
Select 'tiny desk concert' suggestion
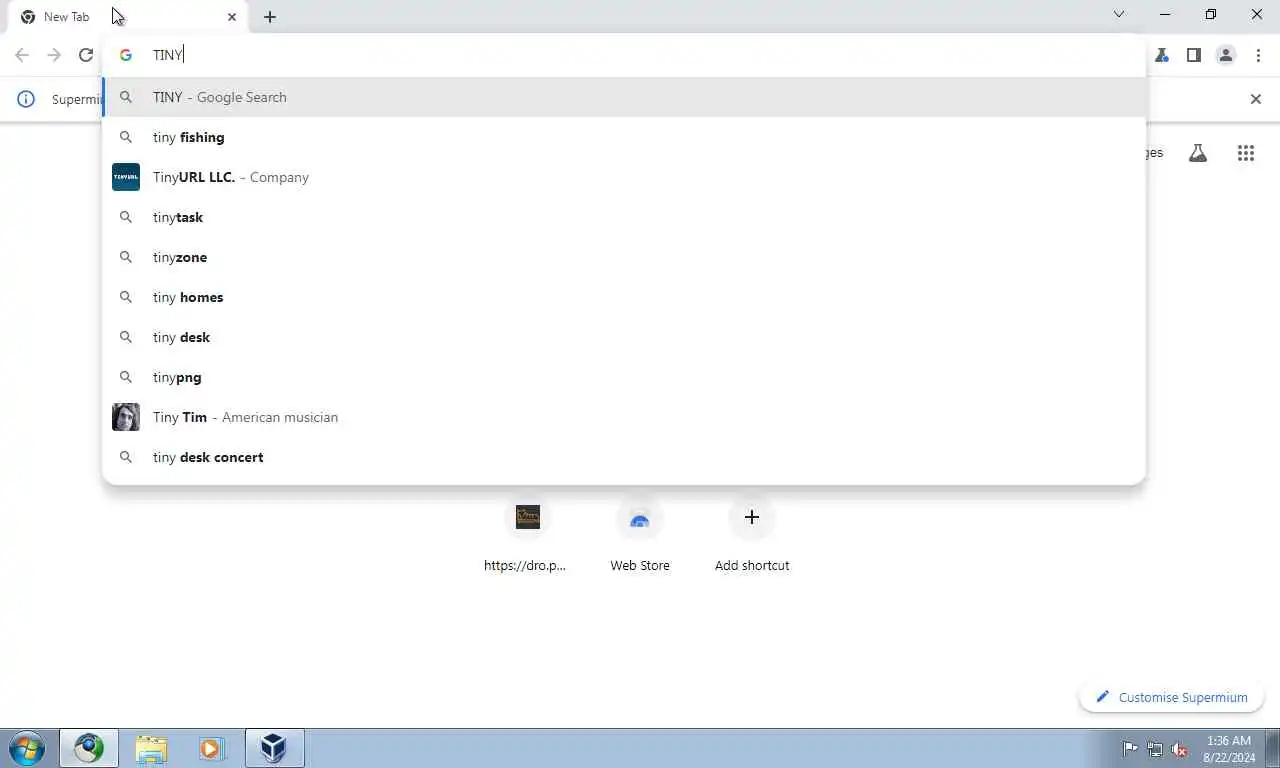click(x=624, y=457)
